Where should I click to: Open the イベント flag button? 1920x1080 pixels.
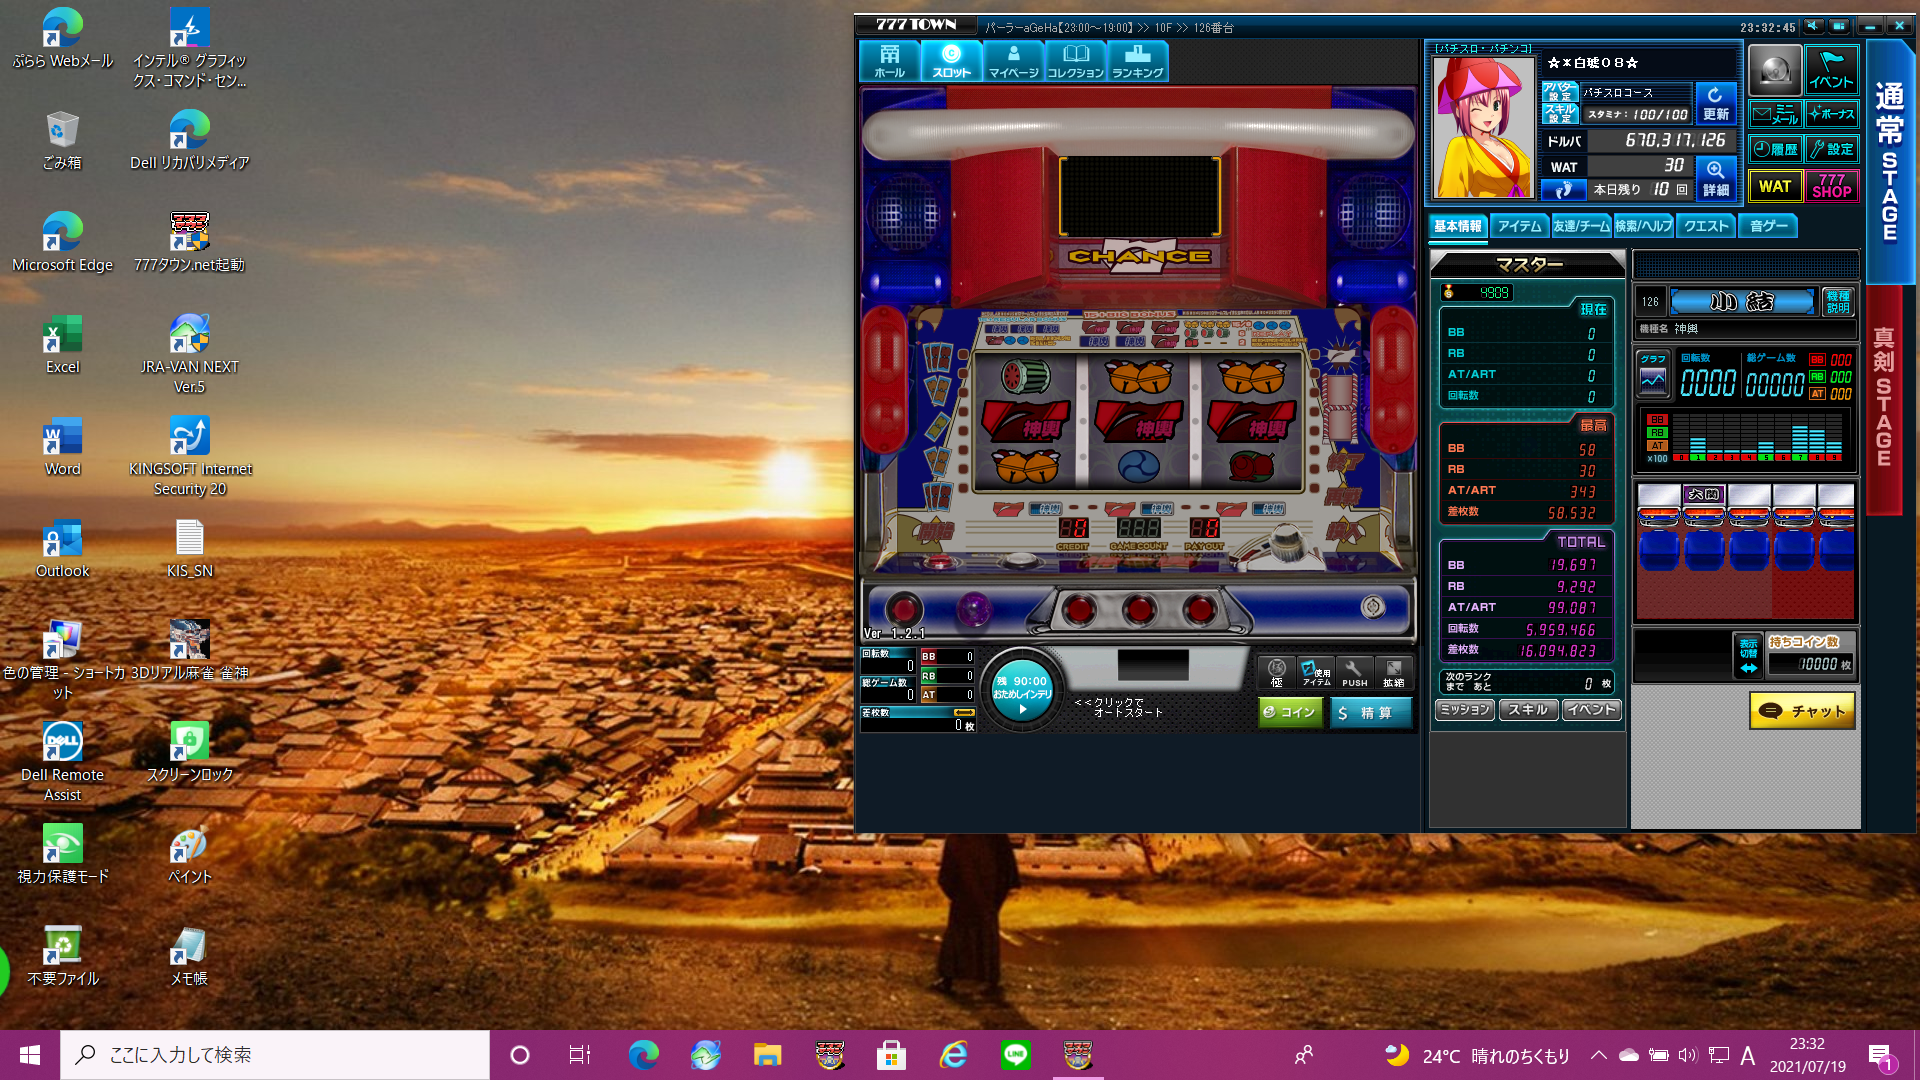coord(1832,70)
